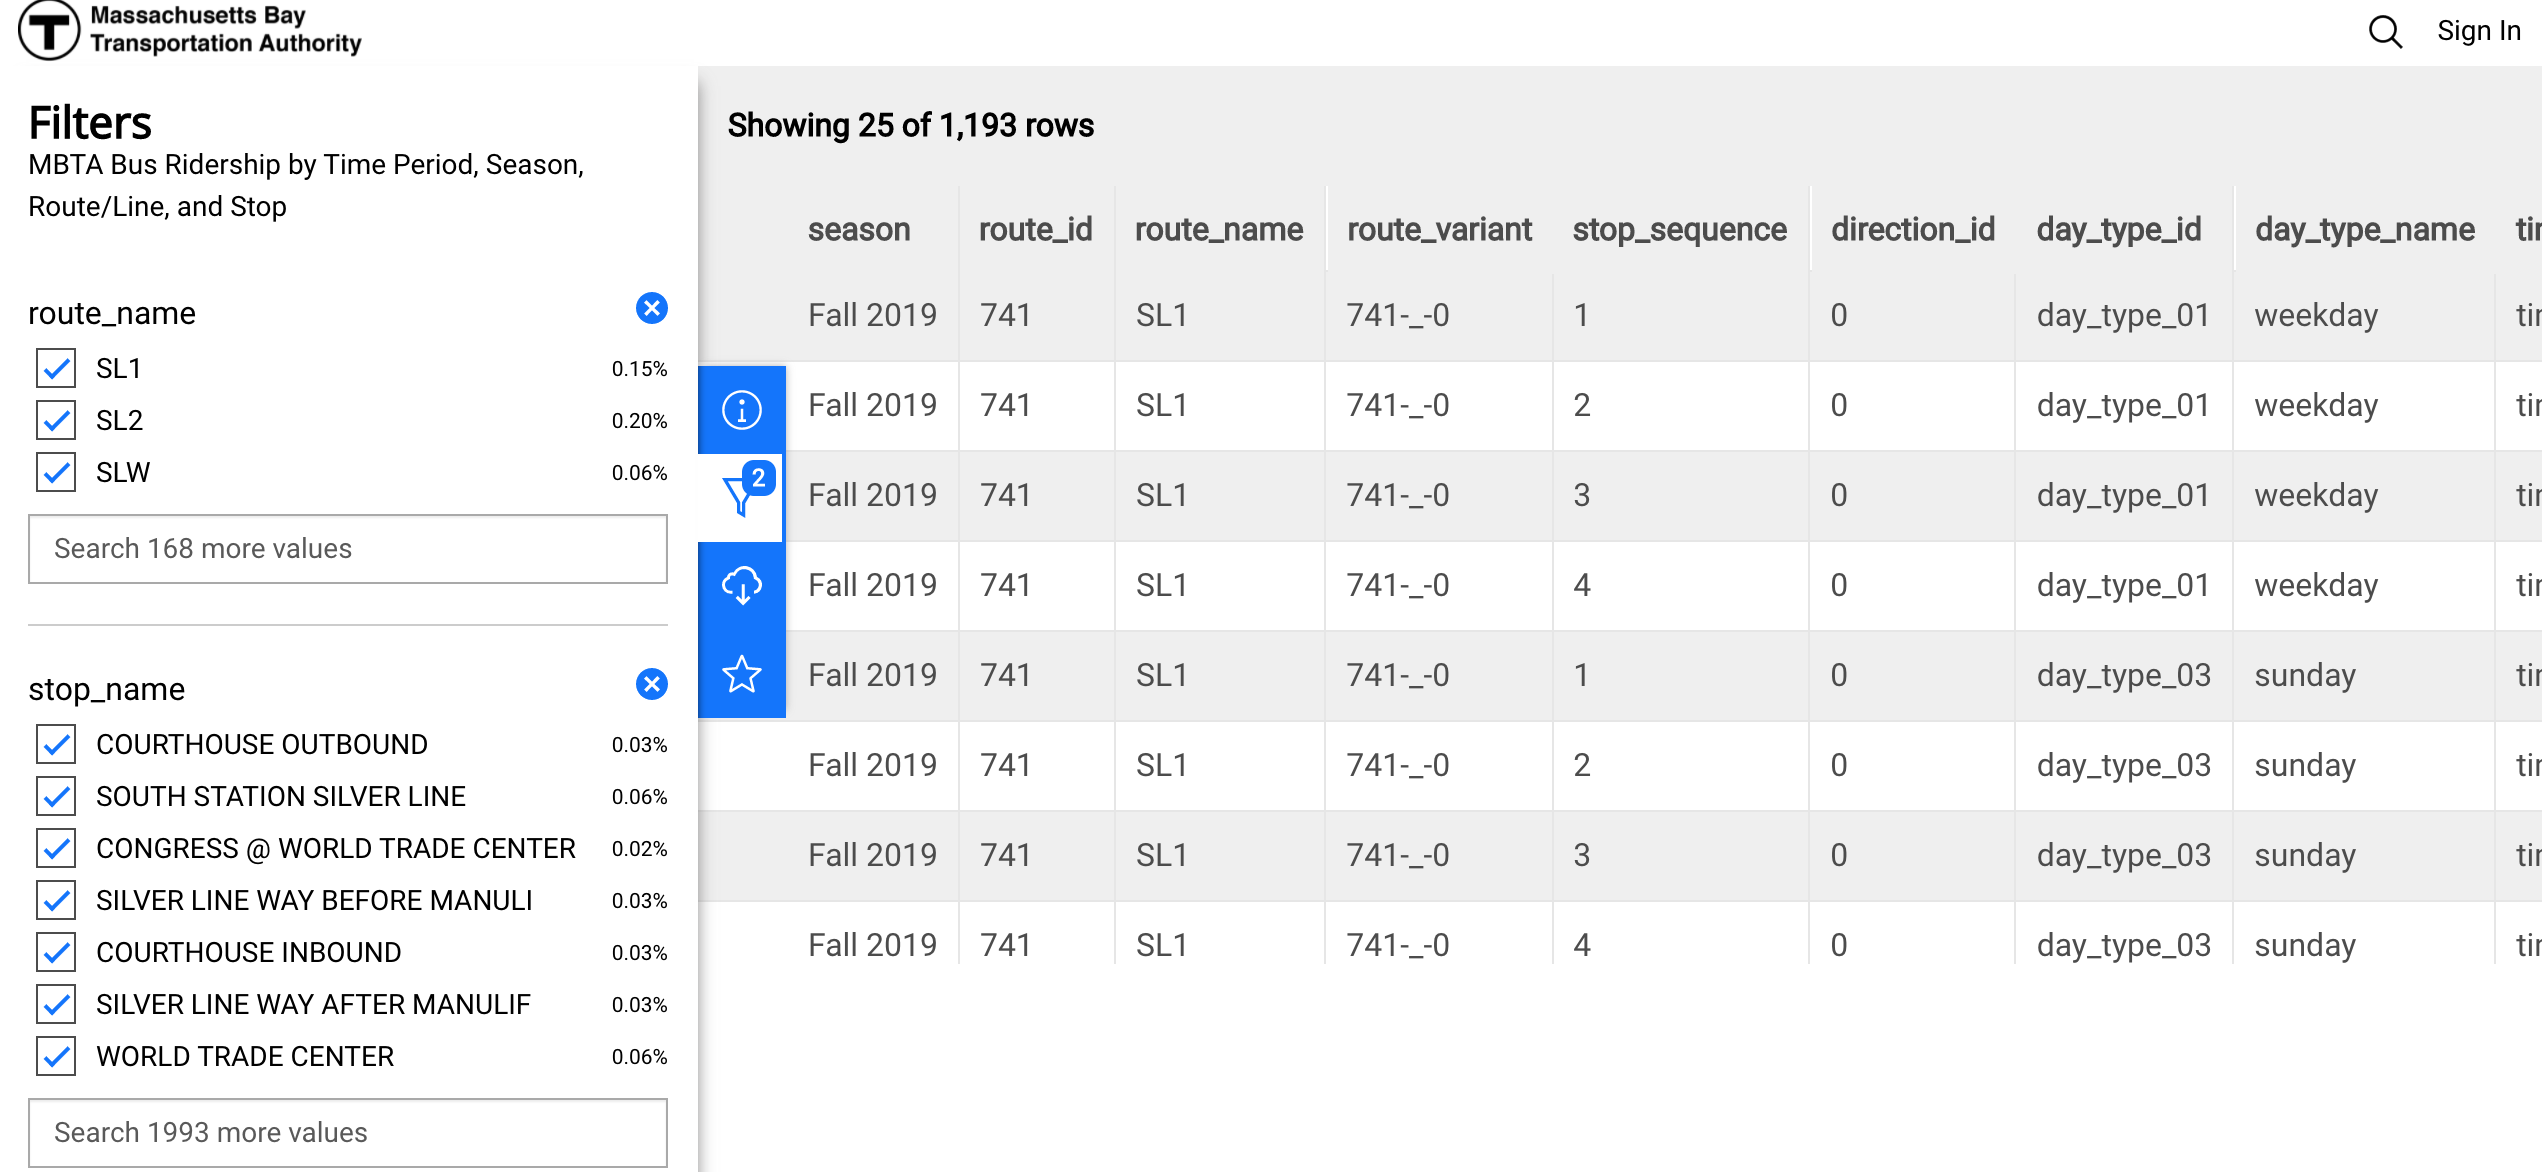Uncheck the SL1 route checkbox
Screen dimensions: 2542x1172
click(x=57, y=369)
